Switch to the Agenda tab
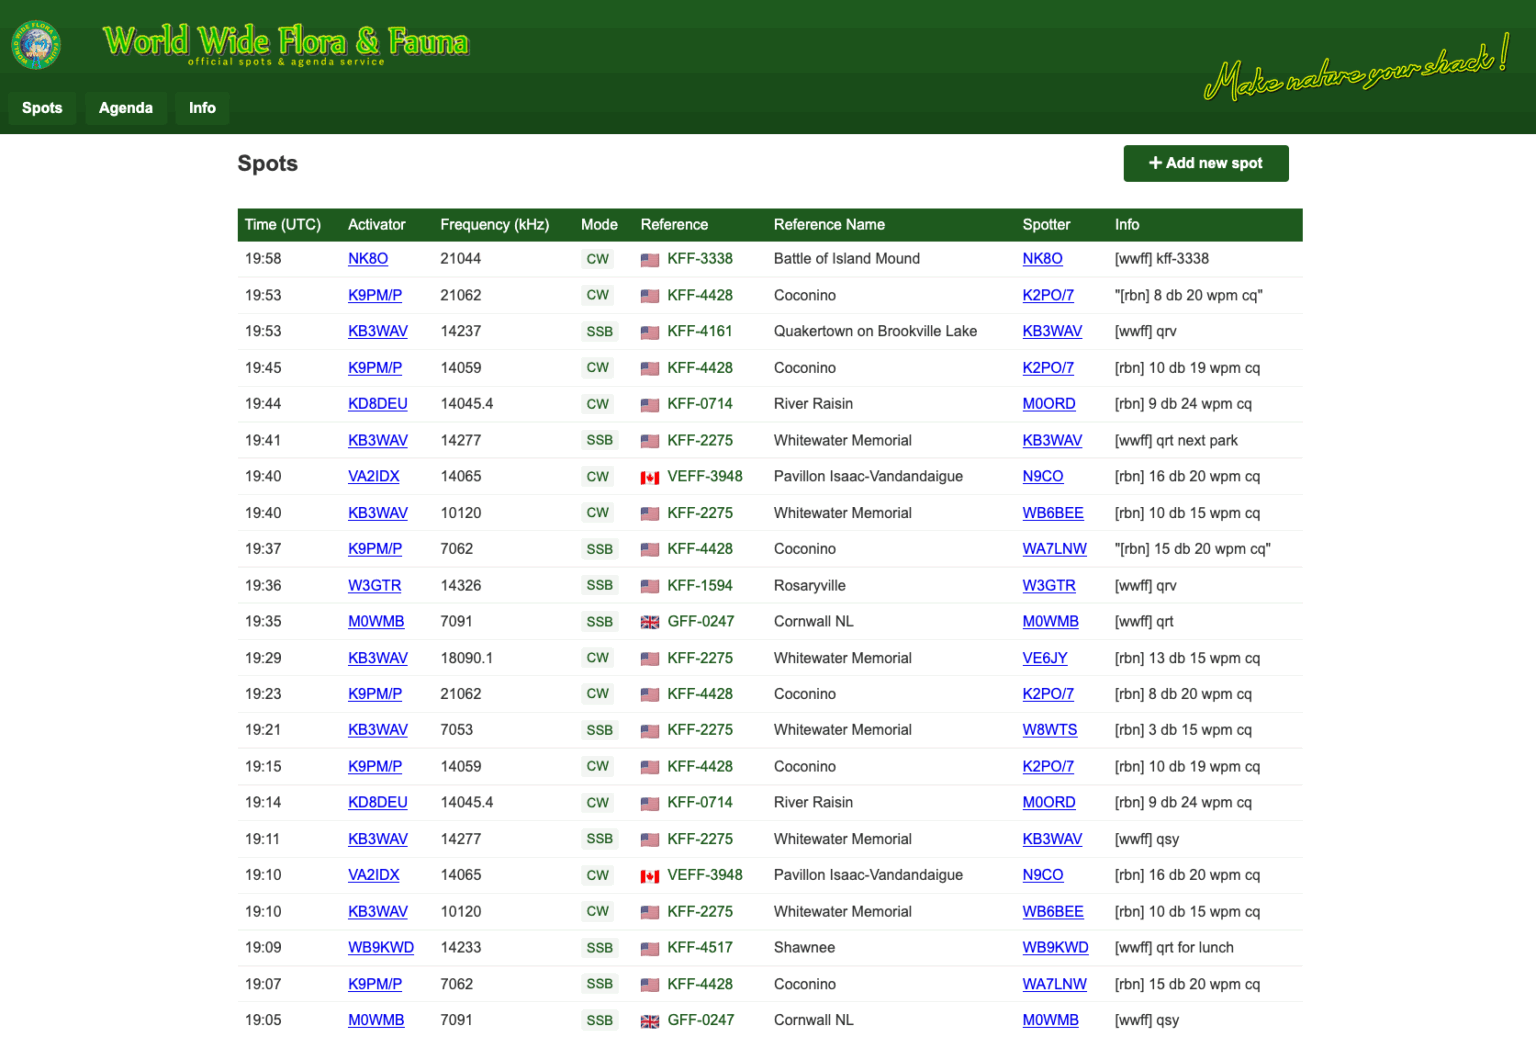1536x1037 pixels. [x=126, y=107]
